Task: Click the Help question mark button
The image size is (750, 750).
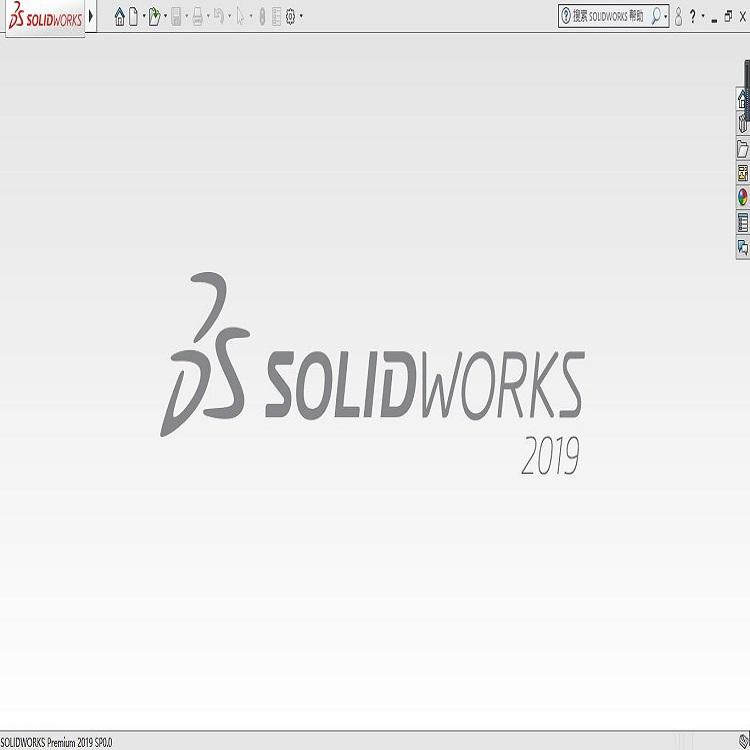Action: (x=692, y=16)
